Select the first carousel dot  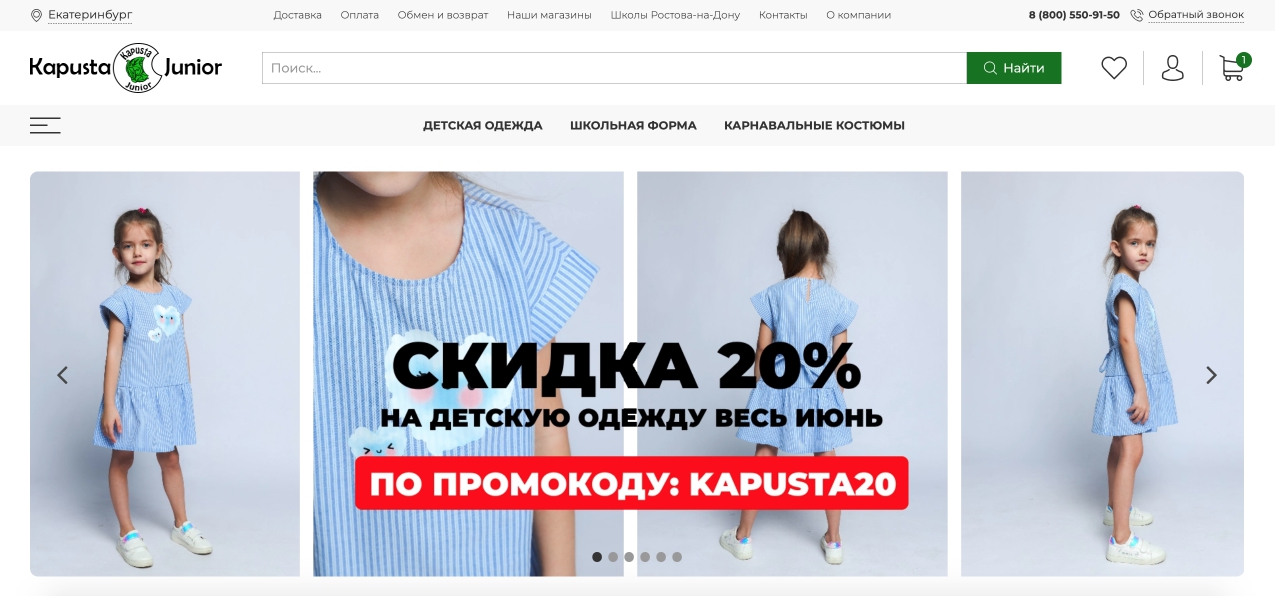(597, 557)
